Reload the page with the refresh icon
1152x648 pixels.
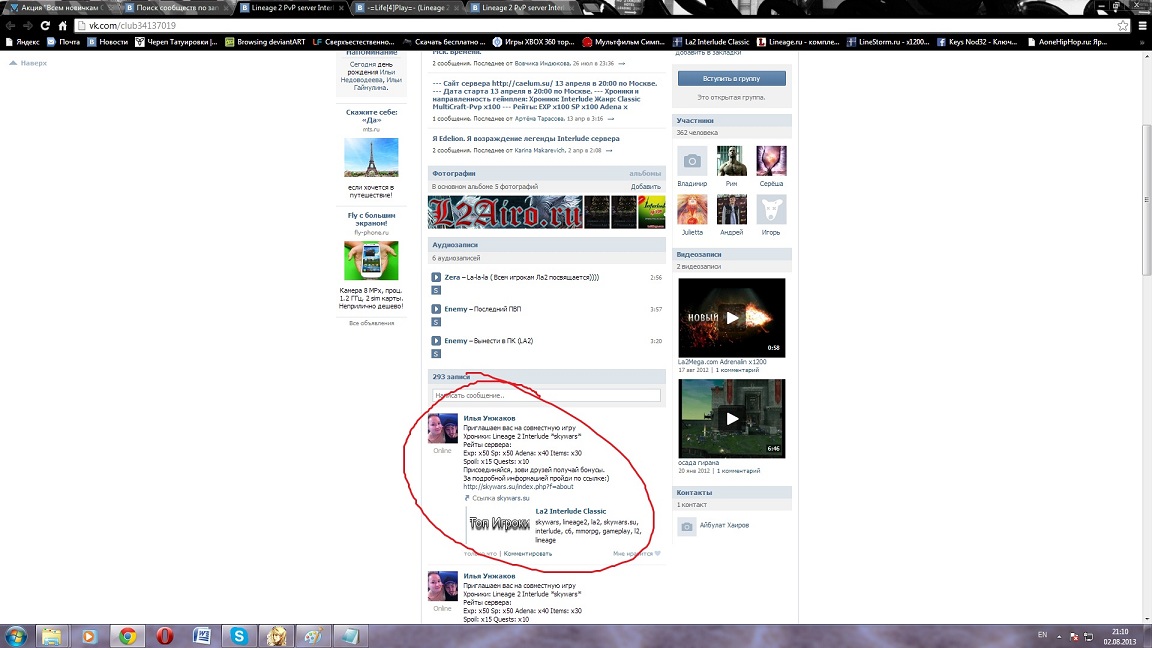point(45,25)
